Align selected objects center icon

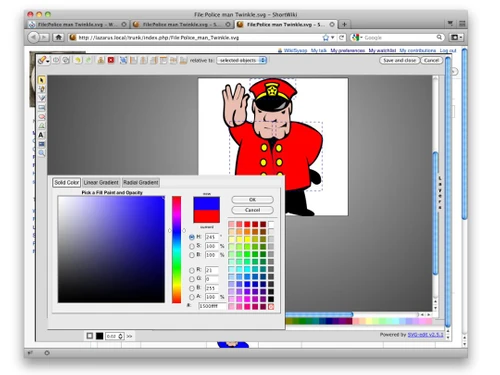[x=143, y=60]
